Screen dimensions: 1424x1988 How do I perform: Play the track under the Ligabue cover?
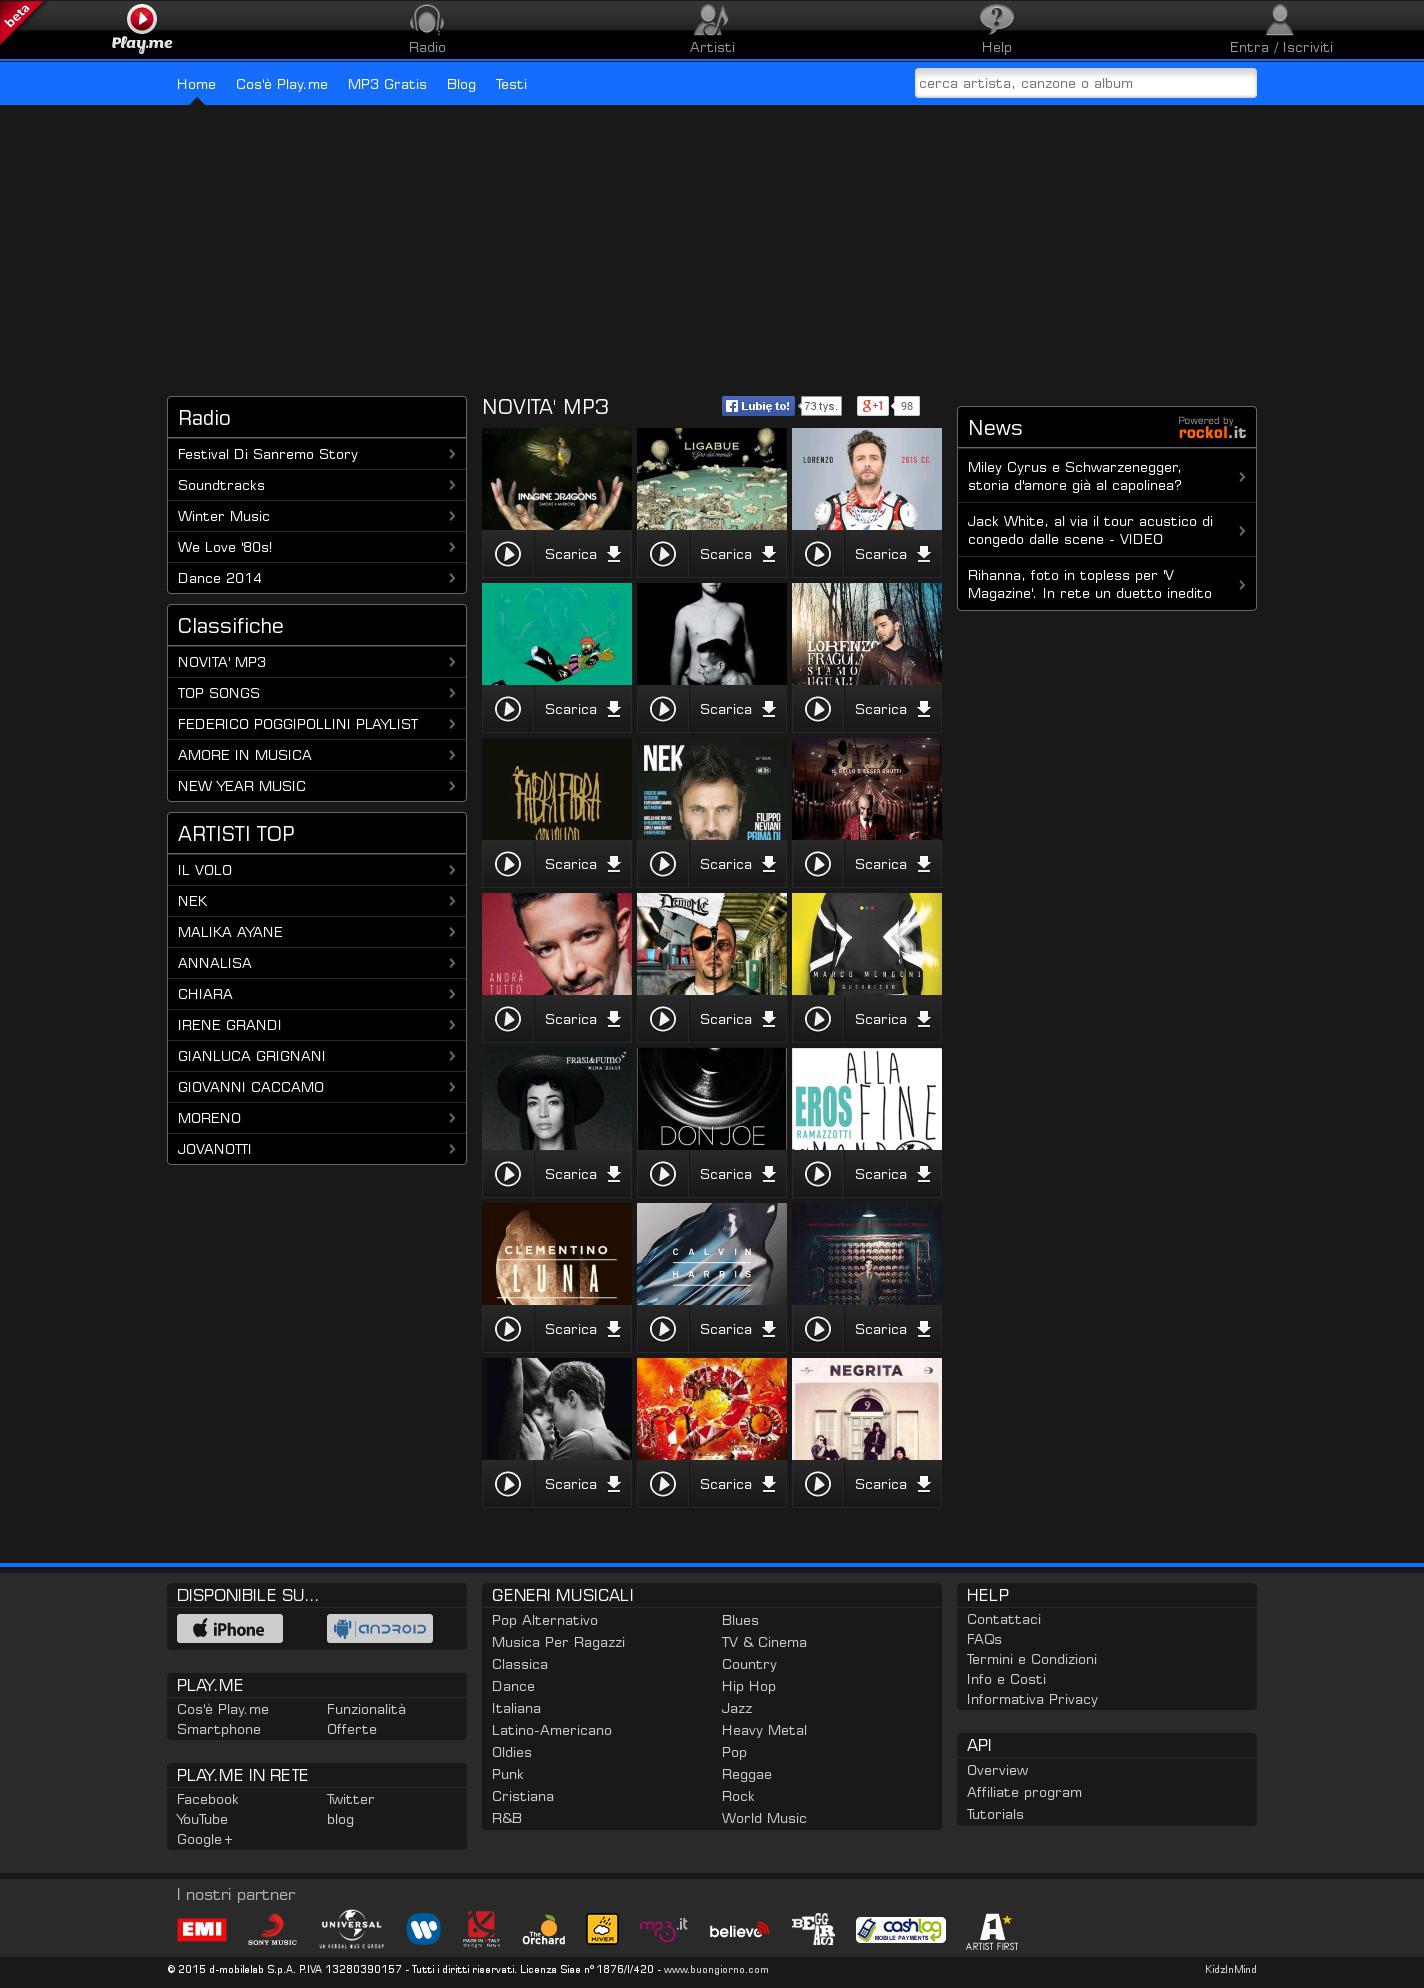tap(663, 554)
